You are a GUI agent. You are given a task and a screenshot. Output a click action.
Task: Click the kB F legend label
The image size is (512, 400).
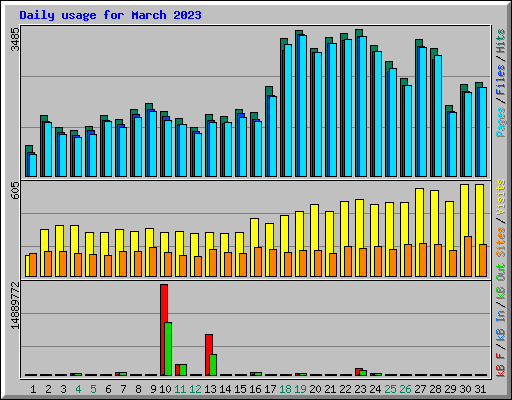coord(501,365)
